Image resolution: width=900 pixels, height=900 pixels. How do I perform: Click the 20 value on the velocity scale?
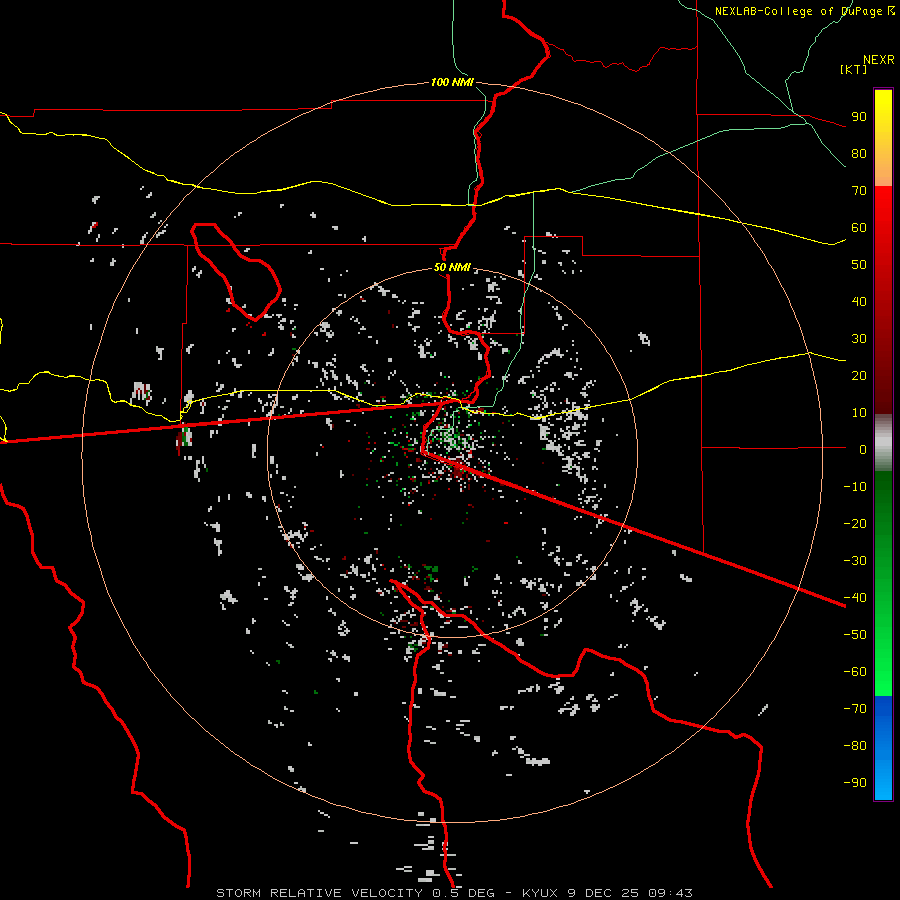click(859, 375)
